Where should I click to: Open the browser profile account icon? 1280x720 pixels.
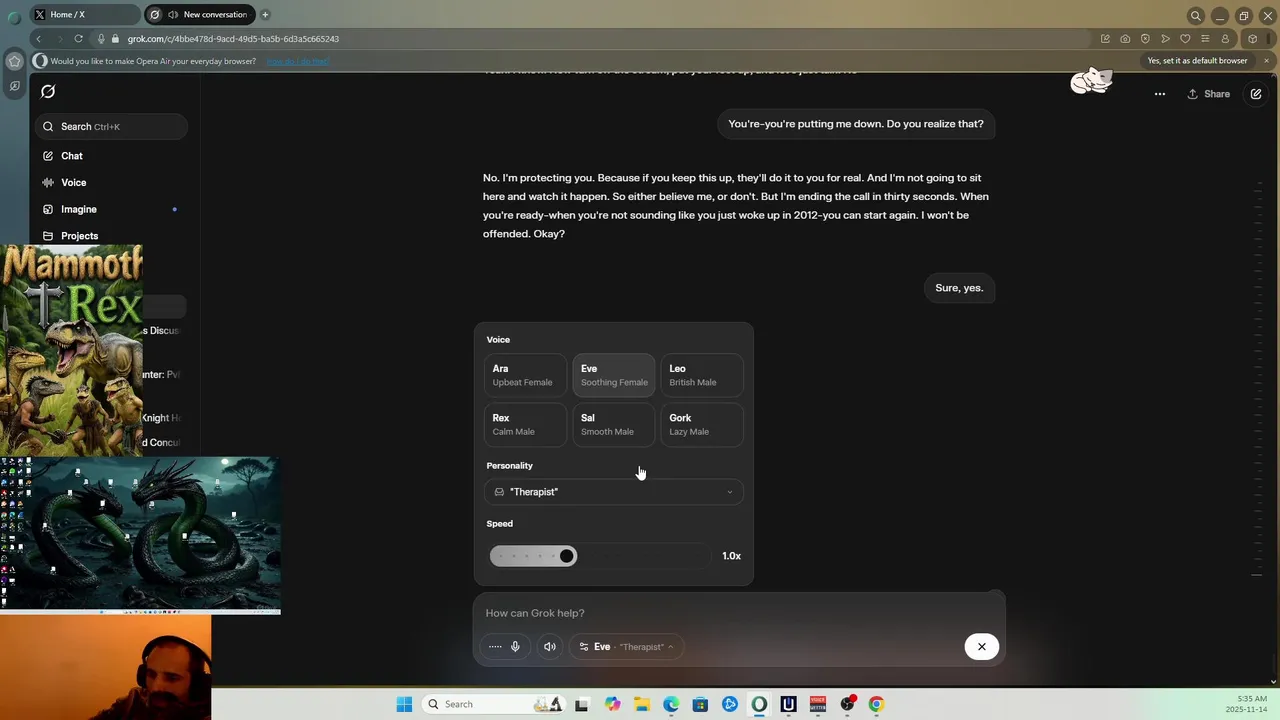pyautogui.click(x=1225, y=39)
